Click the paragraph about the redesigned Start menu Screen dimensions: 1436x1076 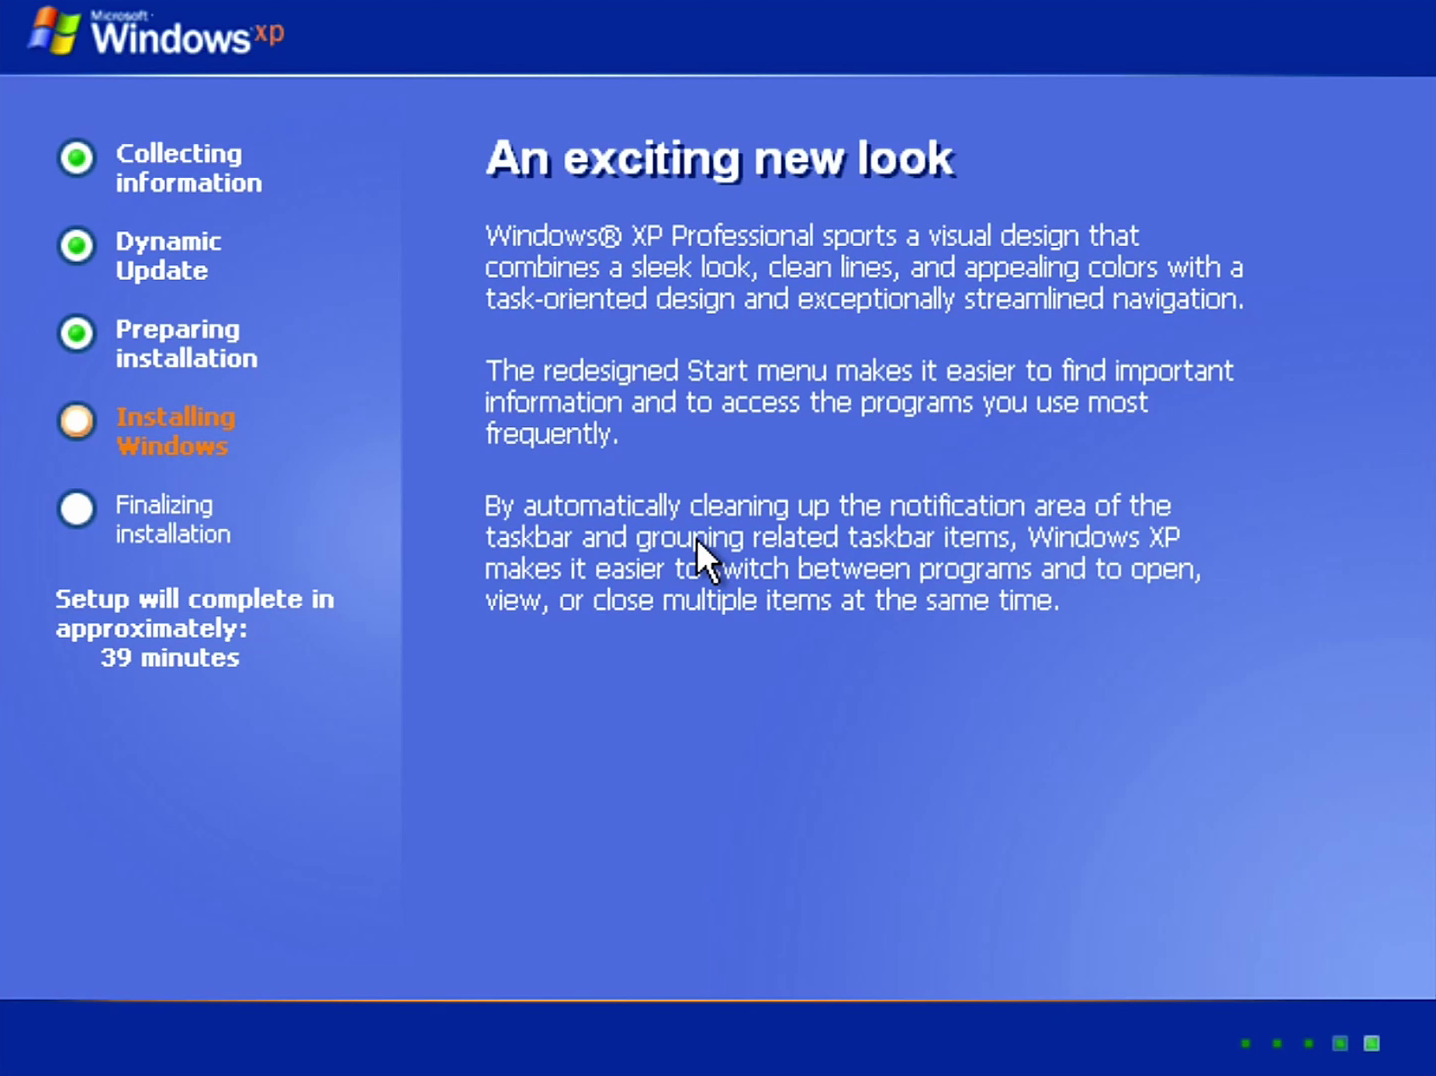(x=858, y=402)
